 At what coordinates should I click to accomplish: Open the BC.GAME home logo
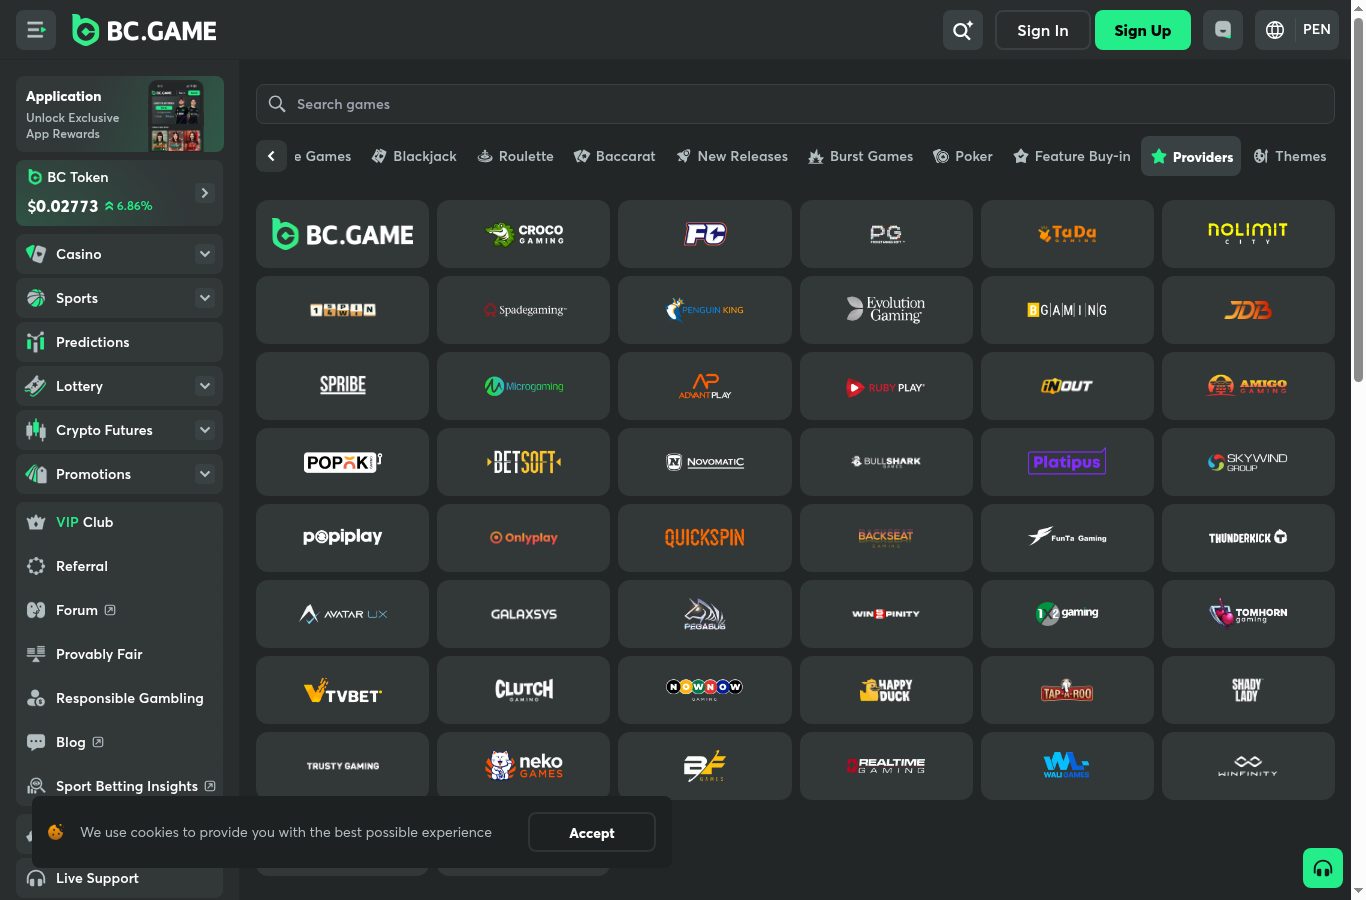145,31
